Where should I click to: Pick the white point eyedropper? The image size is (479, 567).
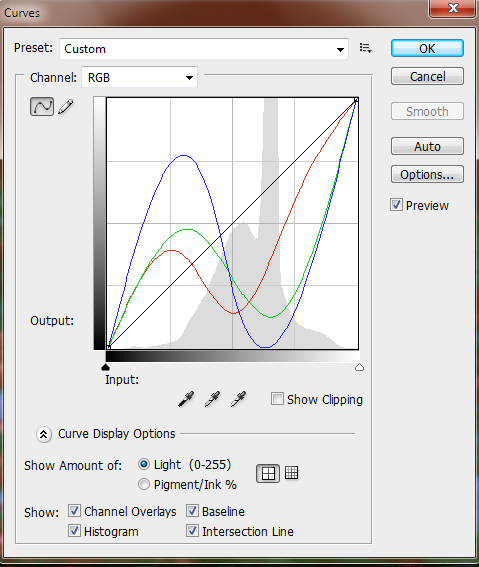238,399
